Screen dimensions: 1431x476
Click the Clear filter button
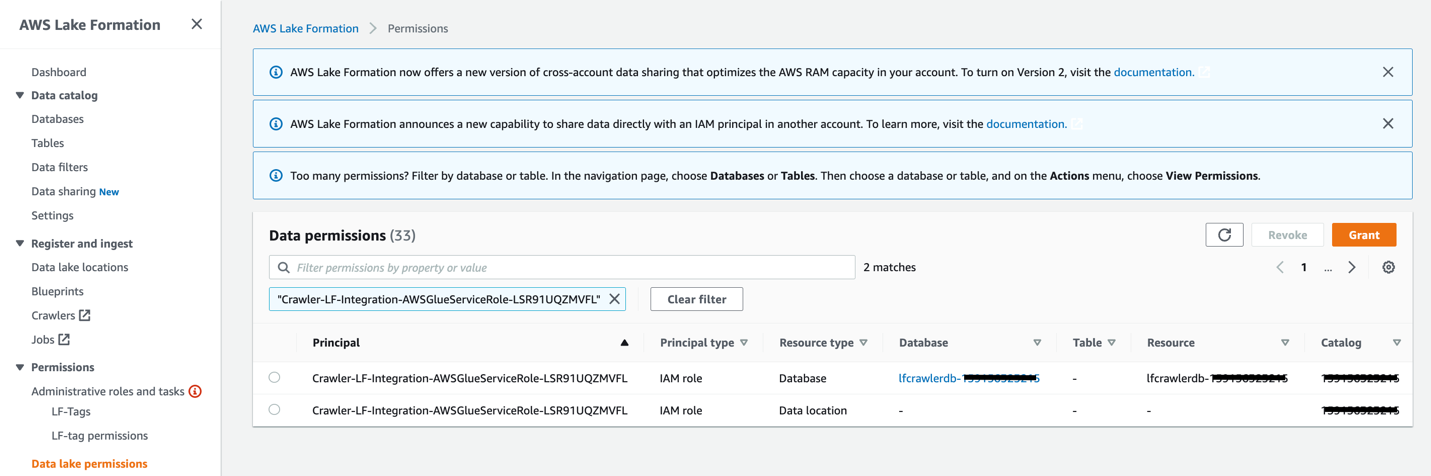pos(696,299)
